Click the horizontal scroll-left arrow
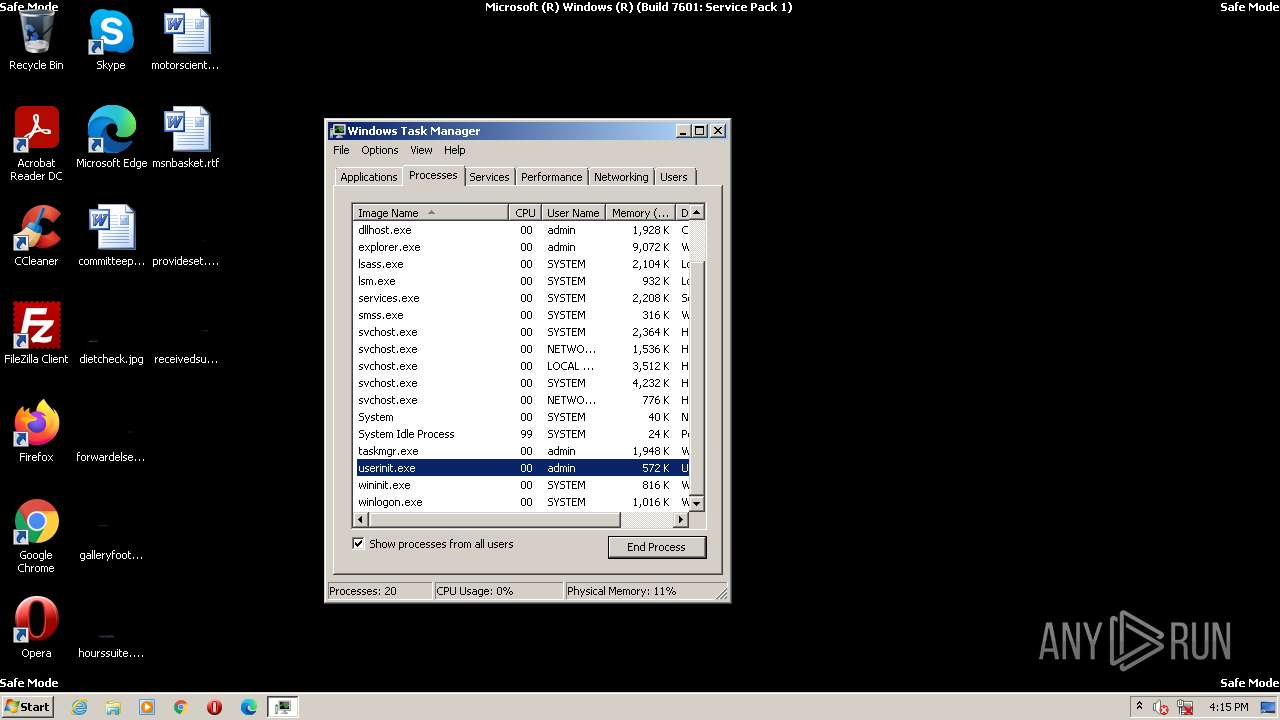The height and width of the screenshot is (720, 1280). tap(362, 520)
